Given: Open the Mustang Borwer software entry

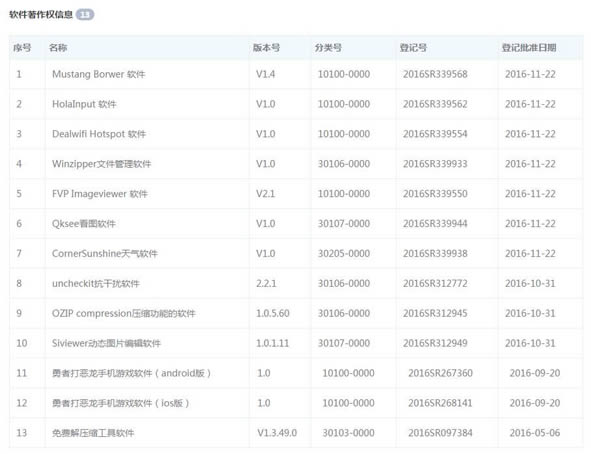Looking at the screenshot, I should click(x=98, y=74).
